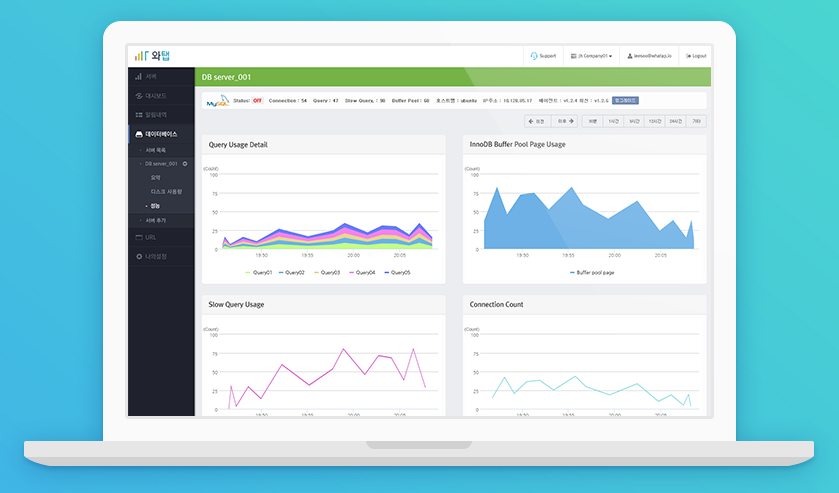
Task: Toggle the Buffer pool page legend
Action: (592, 272)
